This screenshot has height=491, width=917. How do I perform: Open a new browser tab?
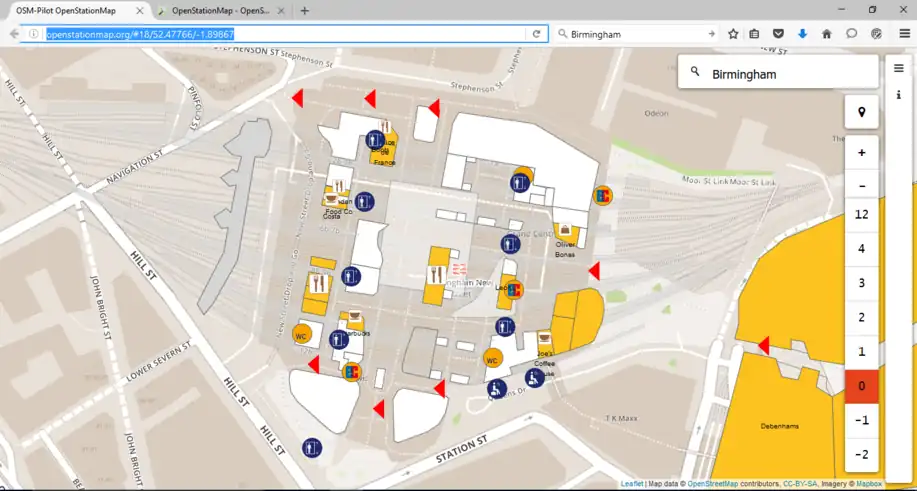(x=304, y=10)
